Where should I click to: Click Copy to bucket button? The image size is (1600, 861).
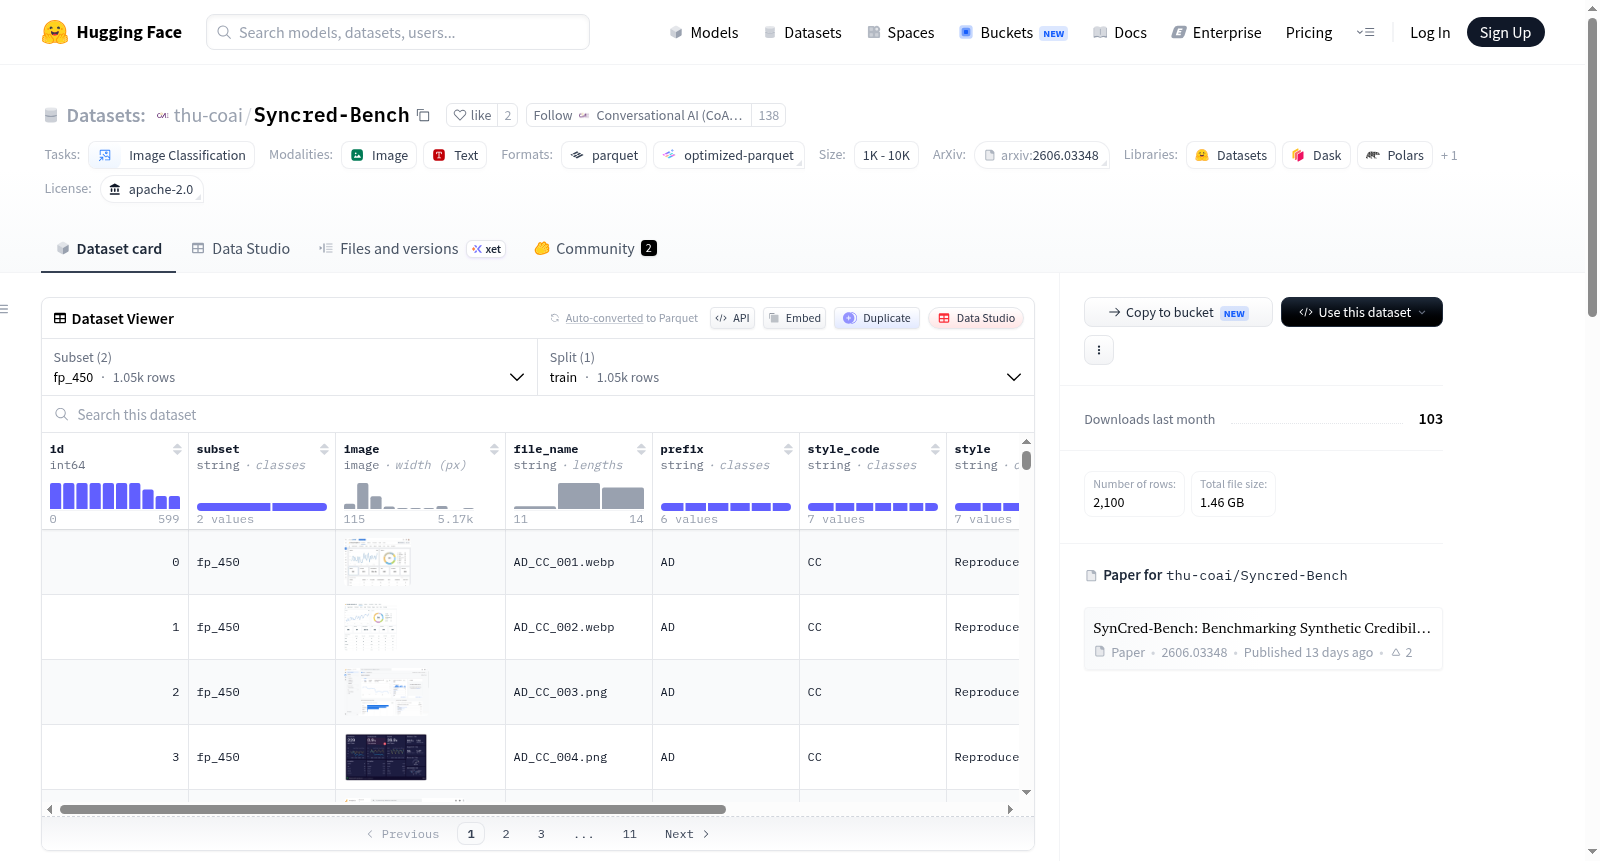click(x=1178, y=312)
